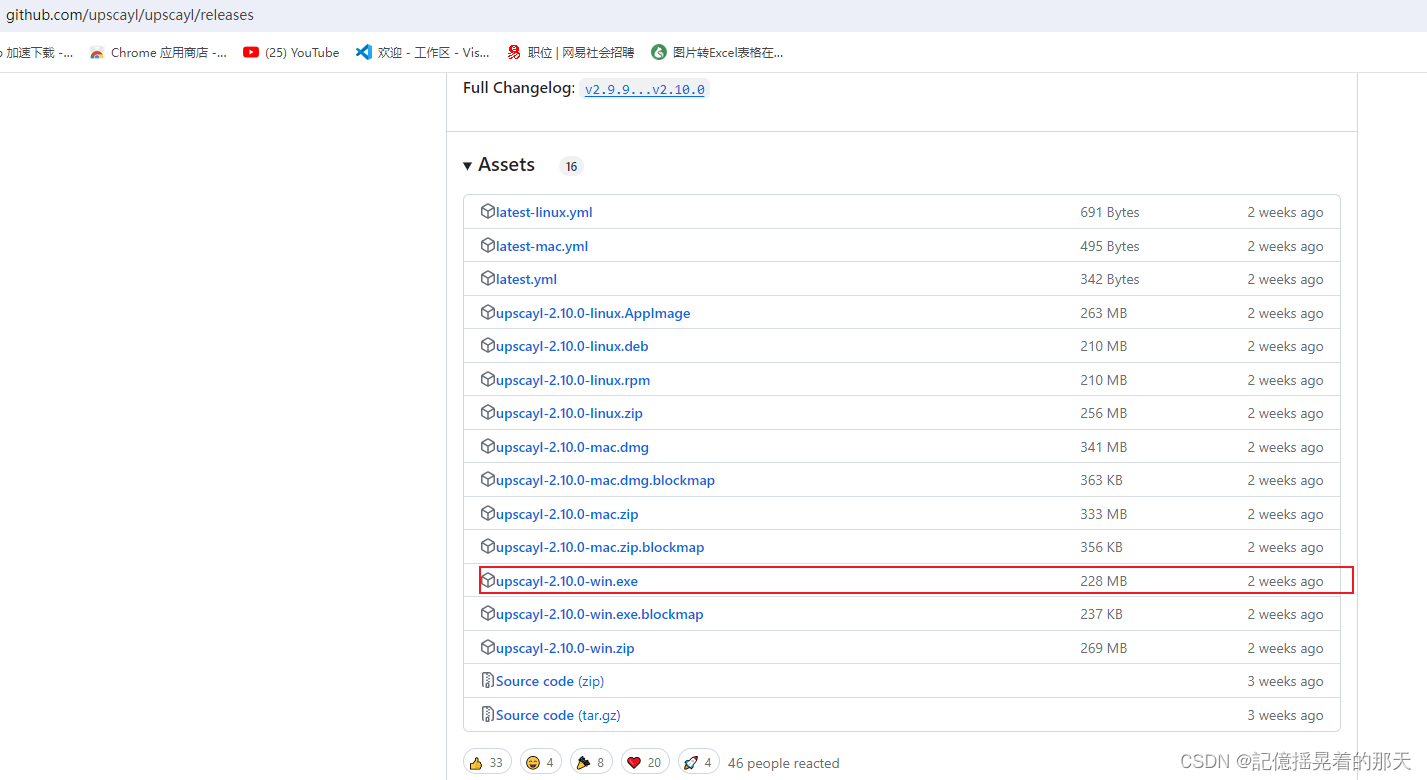Download latest-linux.yml
Image resolution: width=1427 pixels, height=780 pixels.
[x=544, y=212]
